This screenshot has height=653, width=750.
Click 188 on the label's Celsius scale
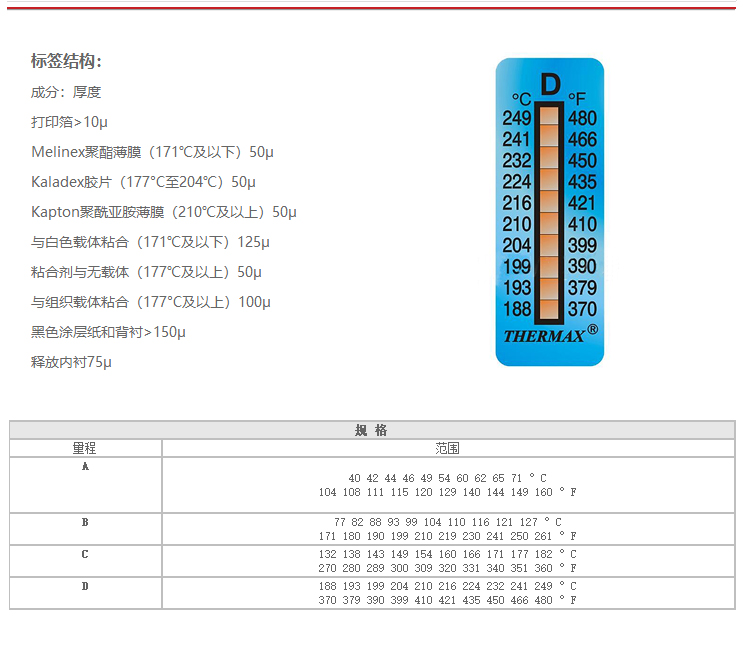[517, 309]
